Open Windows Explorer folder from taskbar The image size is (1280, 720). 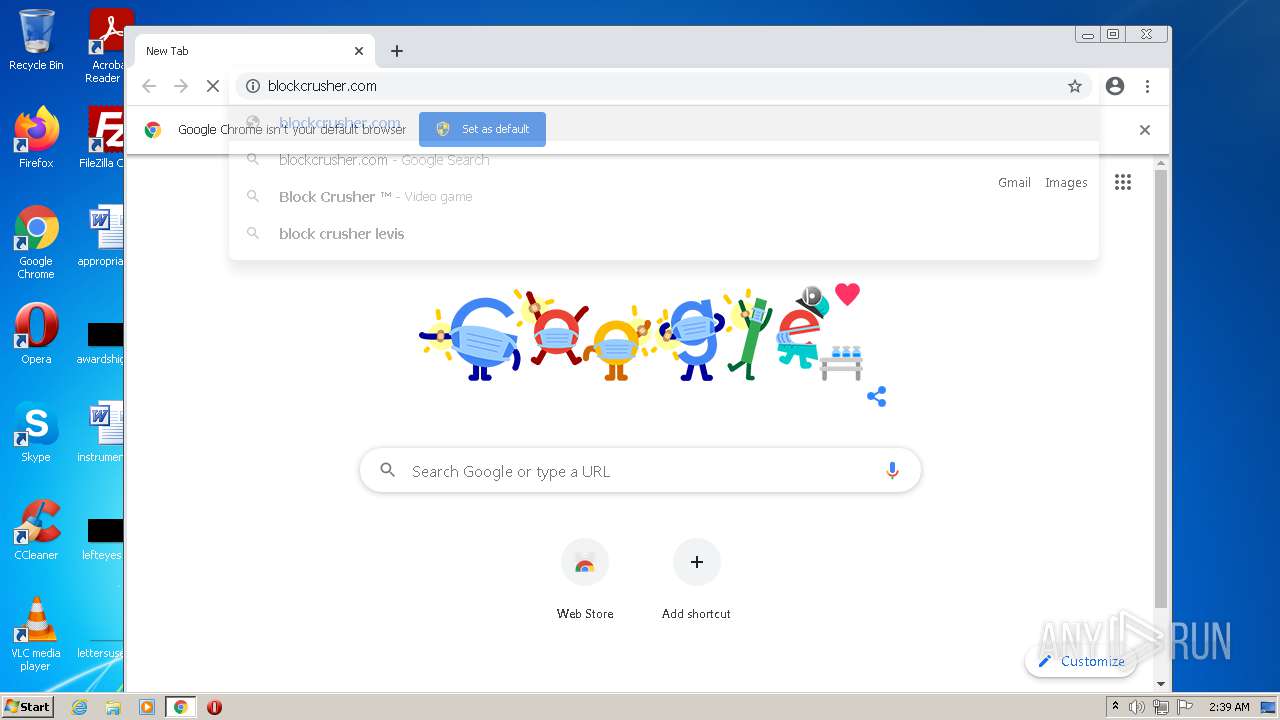(113, 707)
